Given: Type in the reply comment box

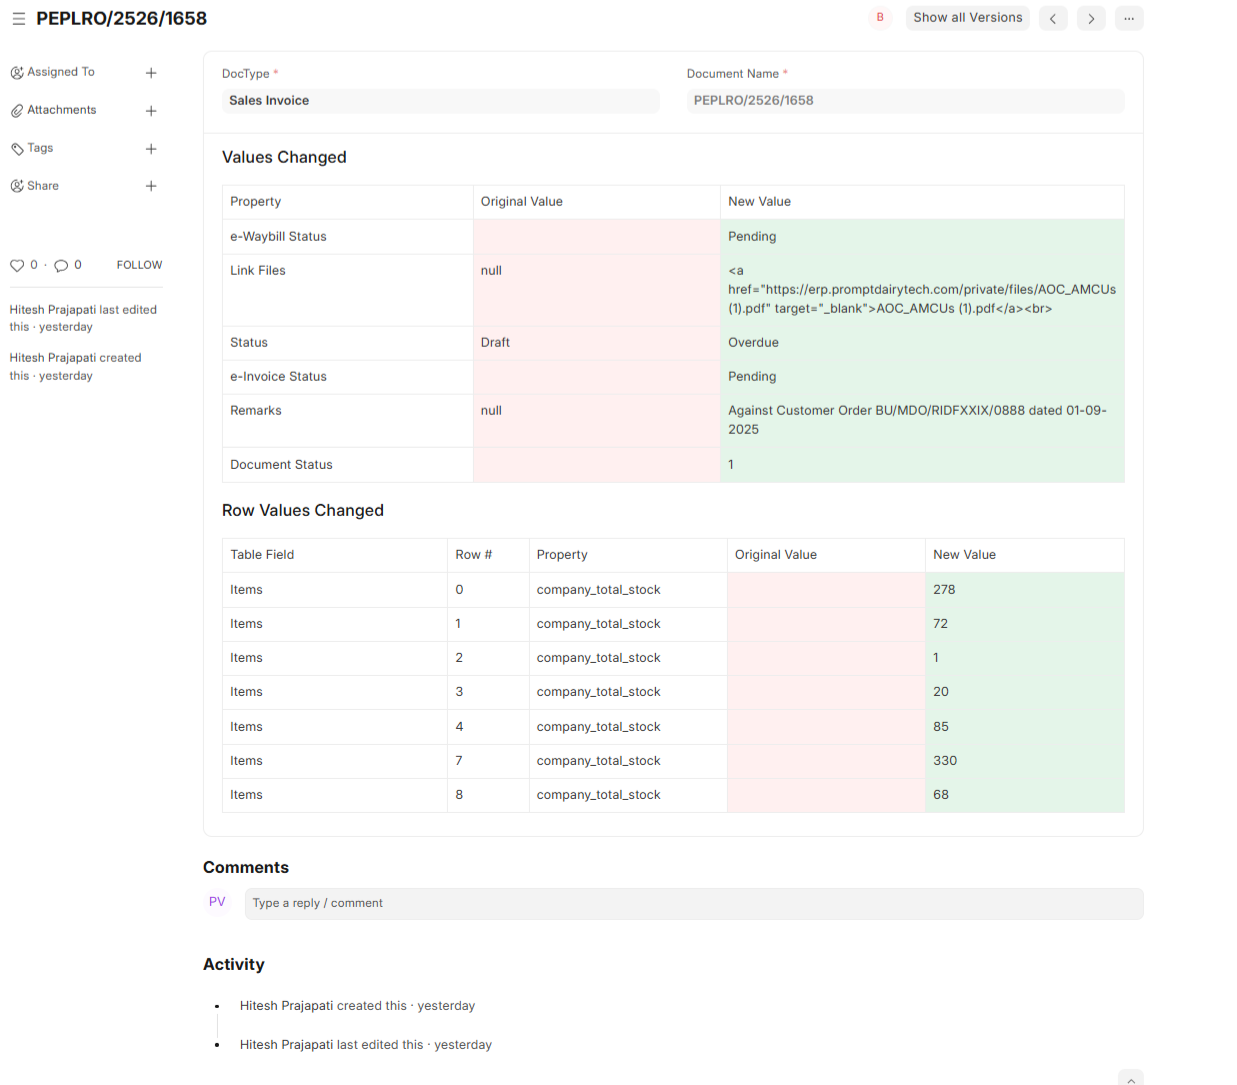Looking at the screenshot, I should pos(693,903).
